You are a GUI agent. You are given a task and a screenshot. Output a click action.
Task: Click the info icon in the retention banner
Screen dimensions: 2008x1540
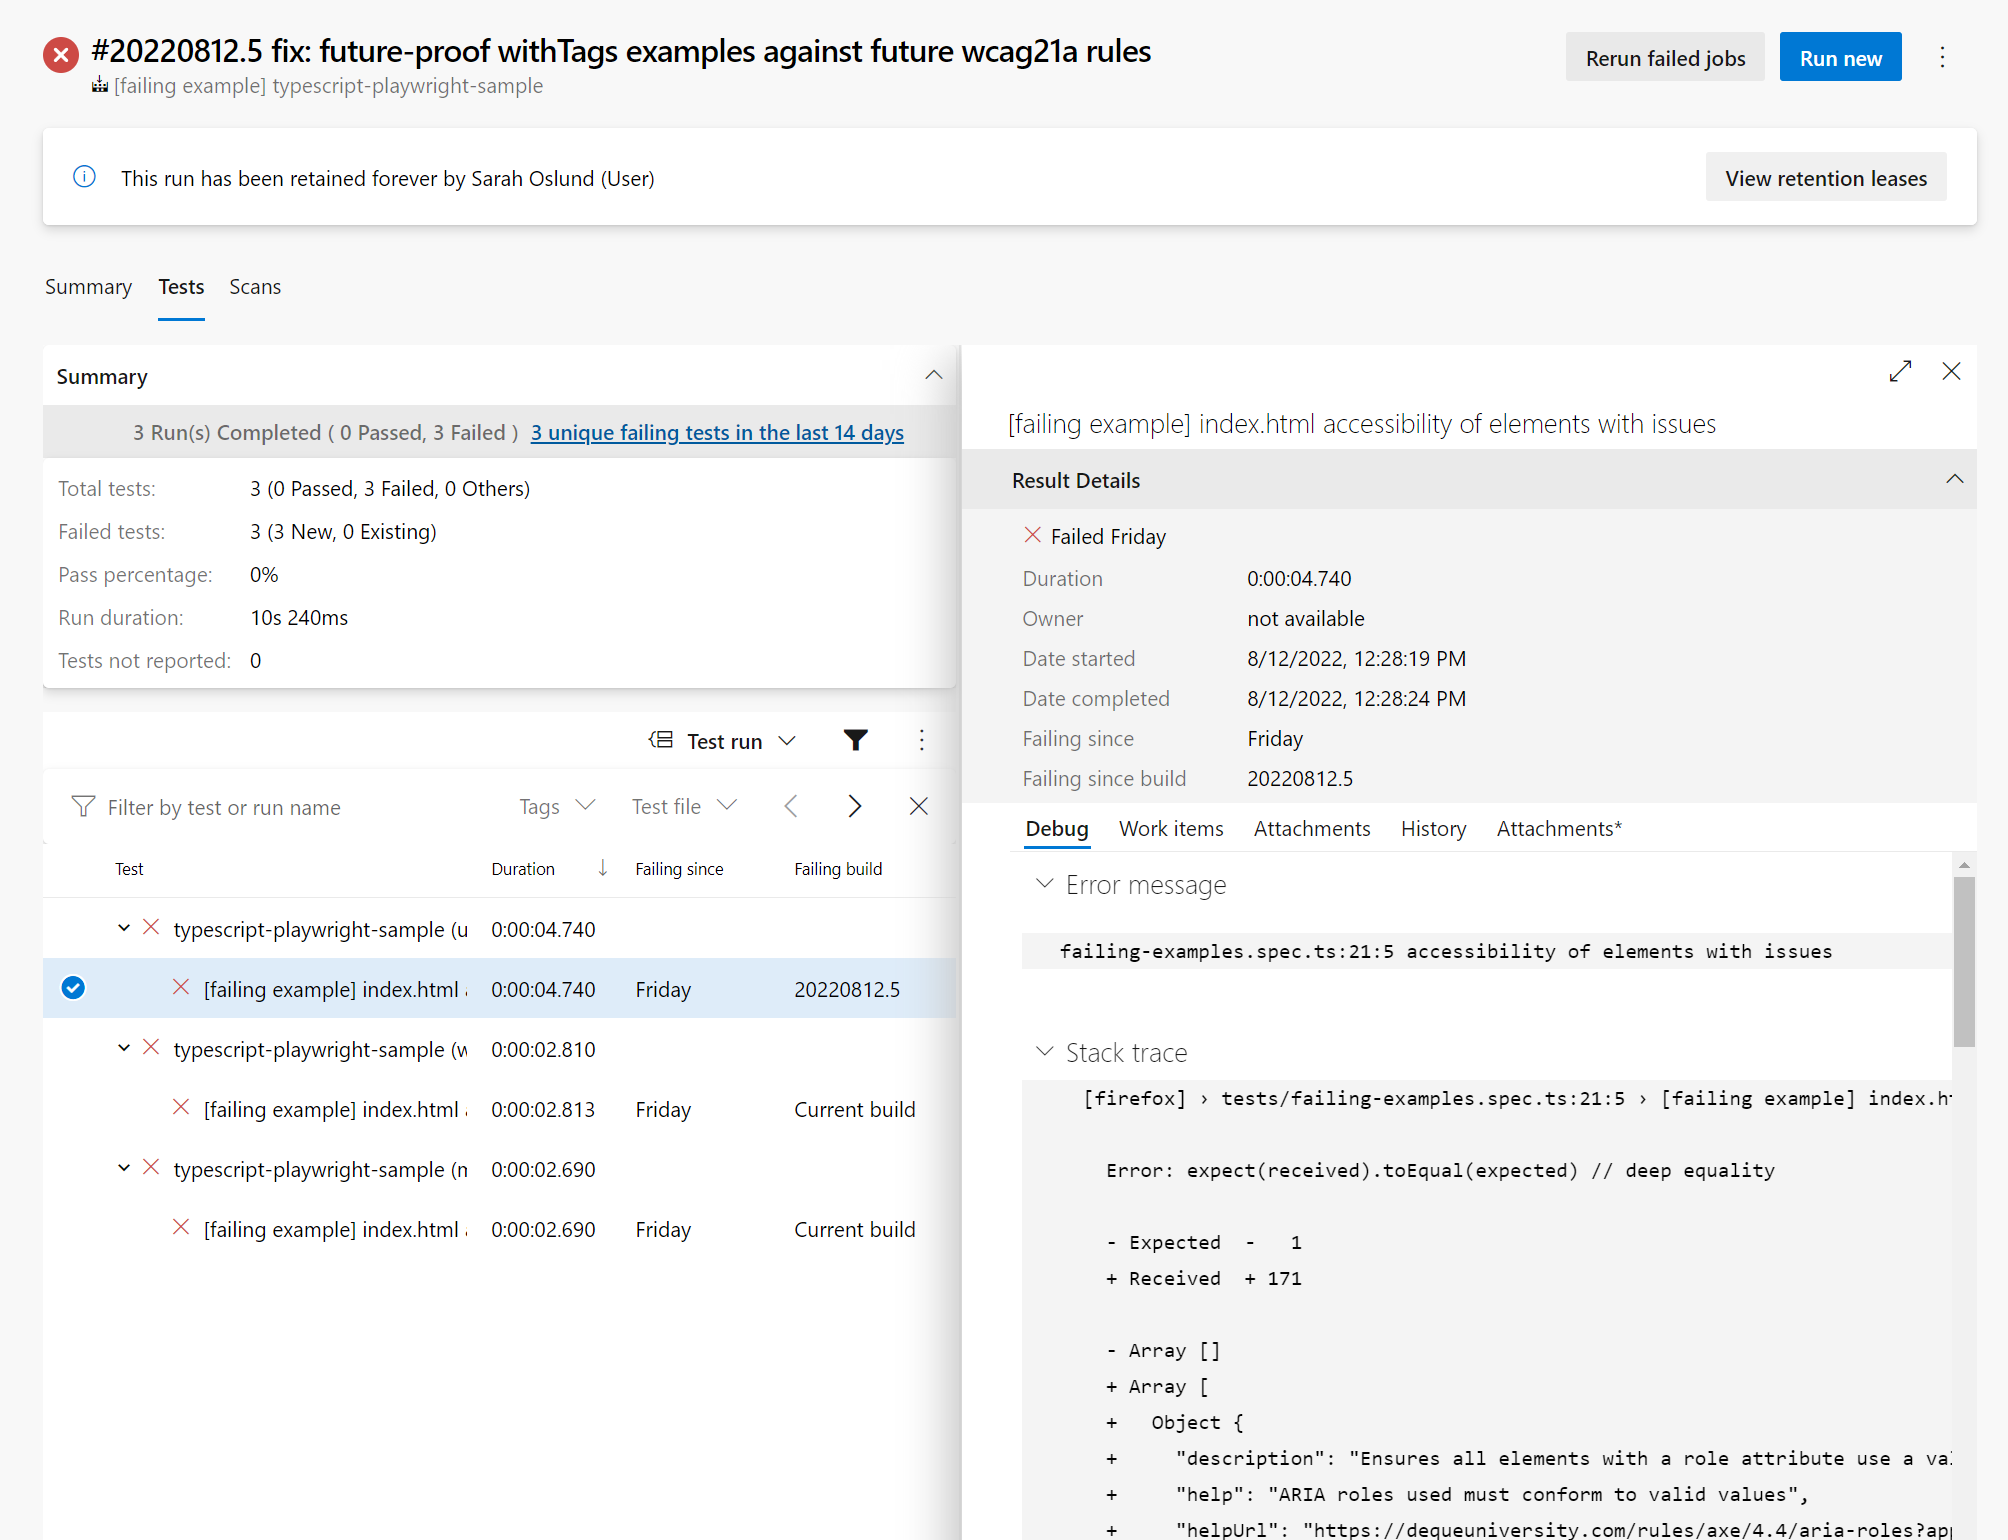85,177
